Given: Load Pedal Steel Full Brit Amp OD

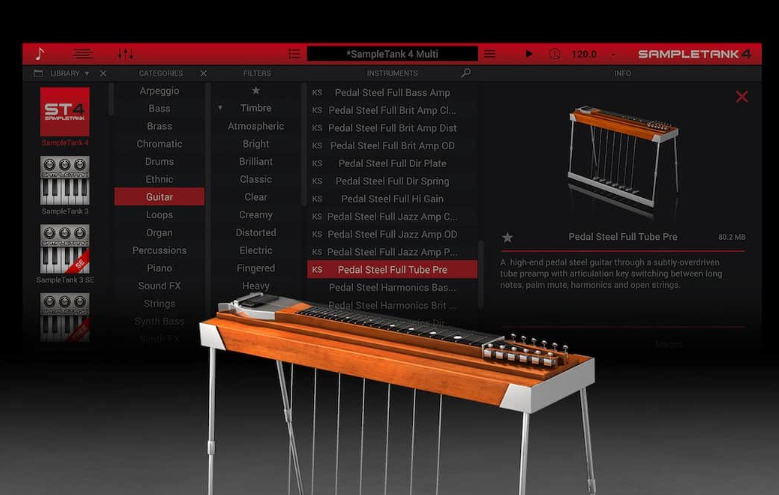Looking at the screenshot, I should click(392, 146).
